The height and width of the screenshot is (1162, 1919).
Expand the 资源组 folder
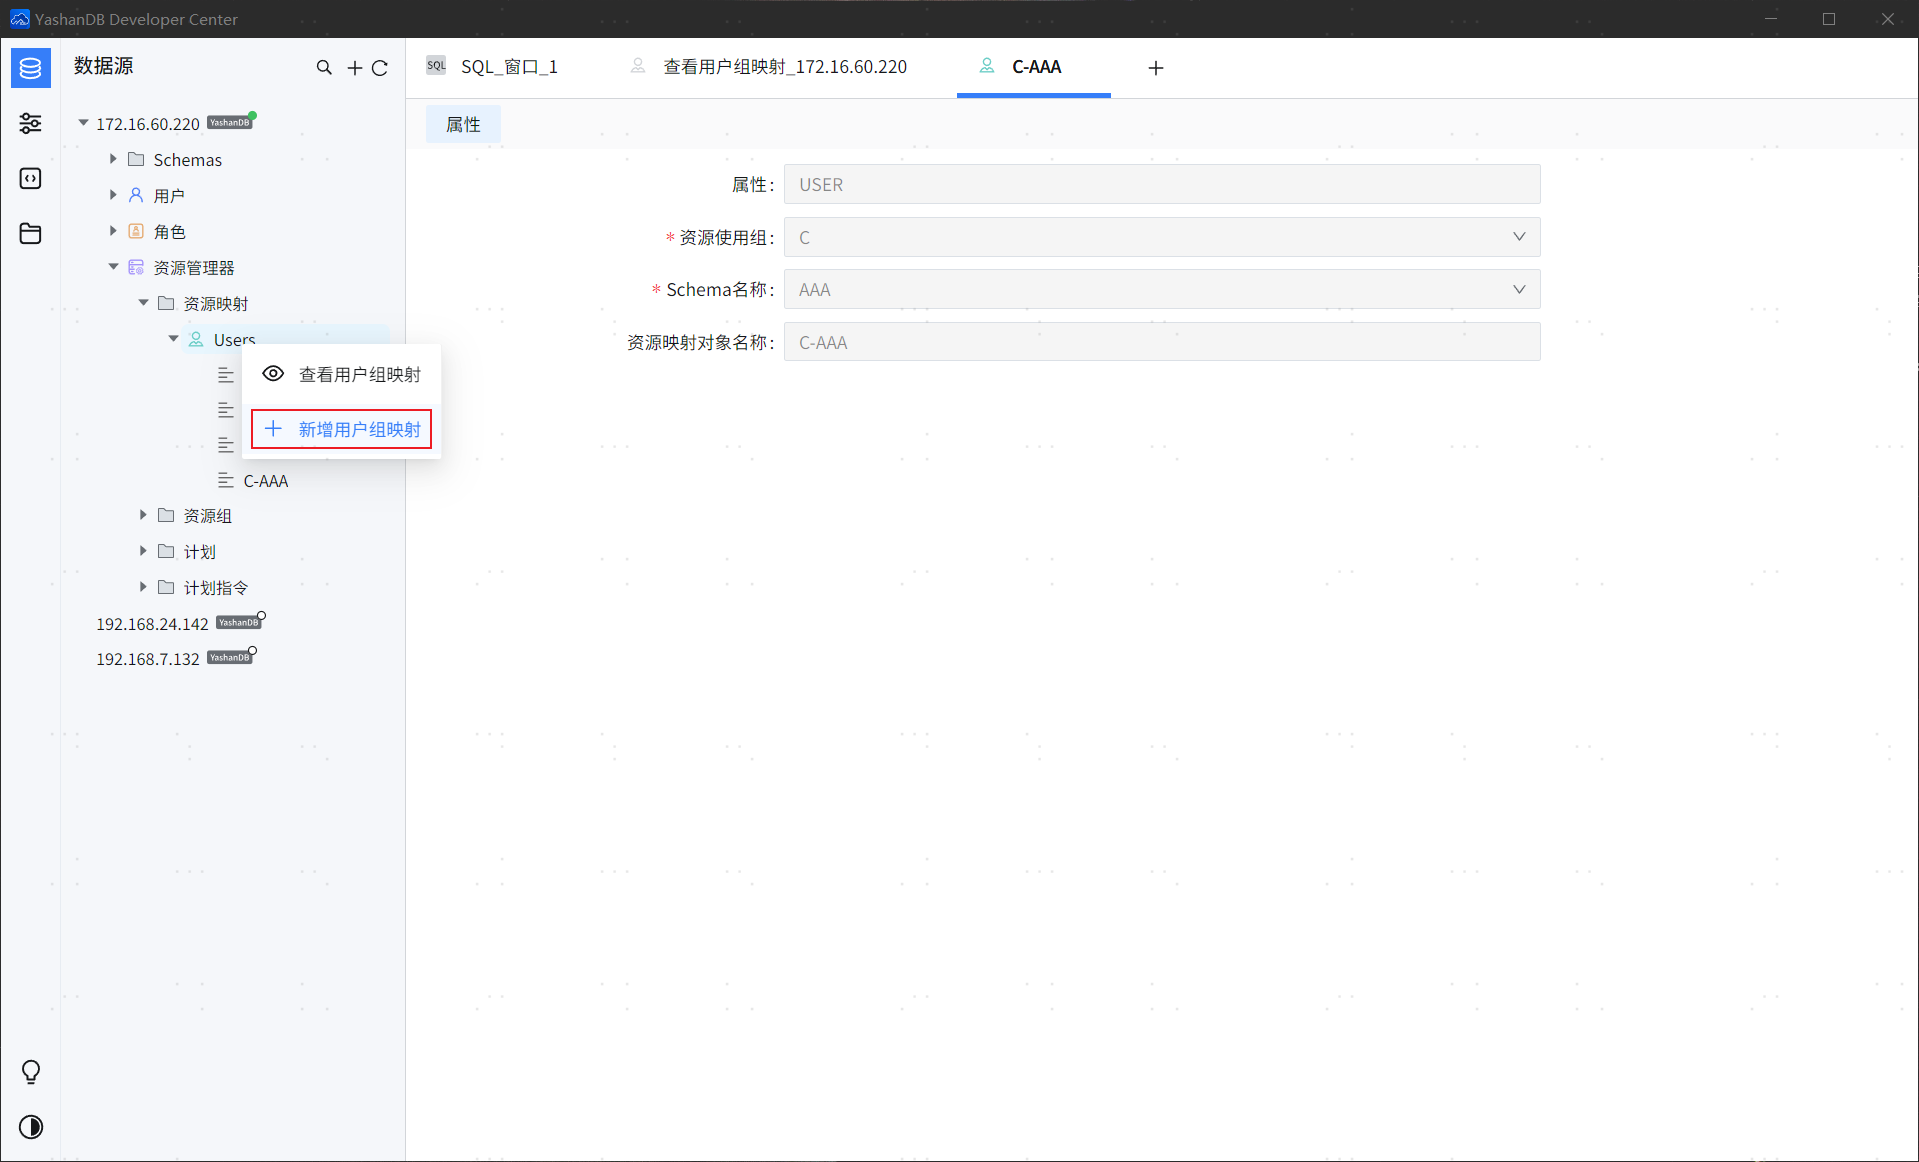click(x=143, y=515)
